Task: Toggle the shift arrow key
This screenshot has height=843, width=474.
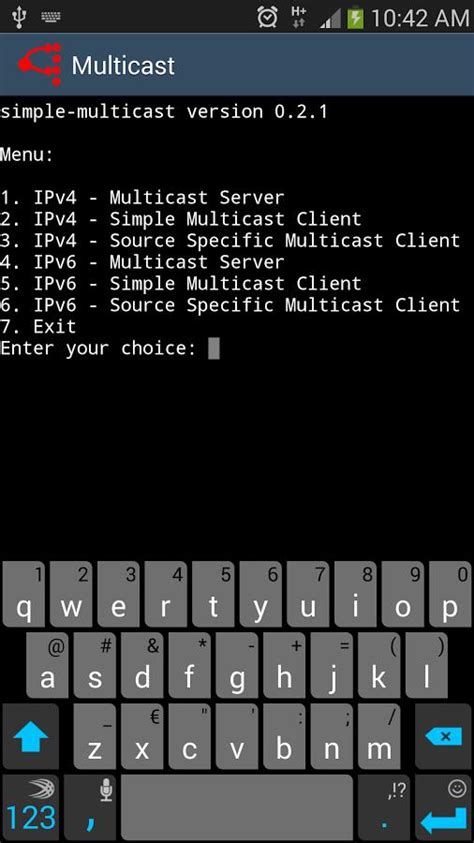Action: pyautogui.click(x=31, y=737)
